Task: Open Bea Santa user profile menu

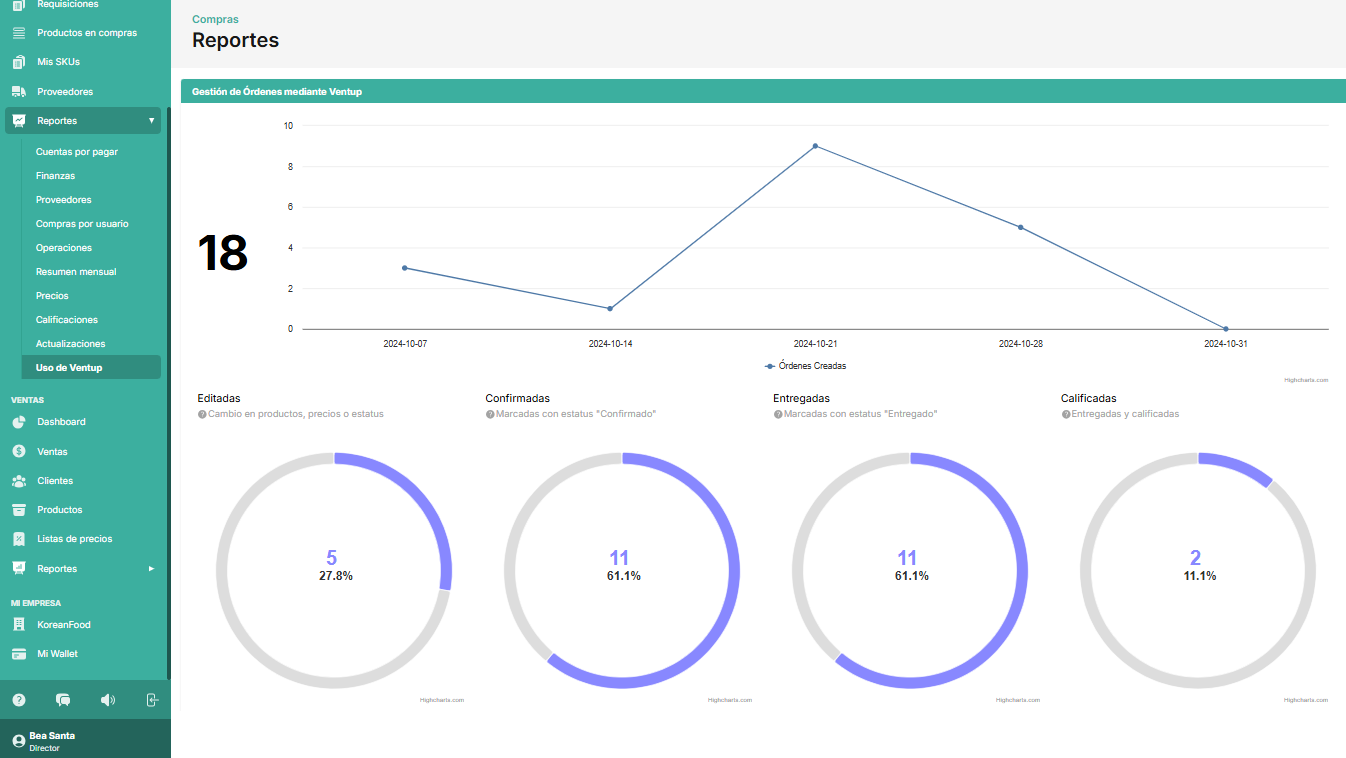Action: coord(52,741)
